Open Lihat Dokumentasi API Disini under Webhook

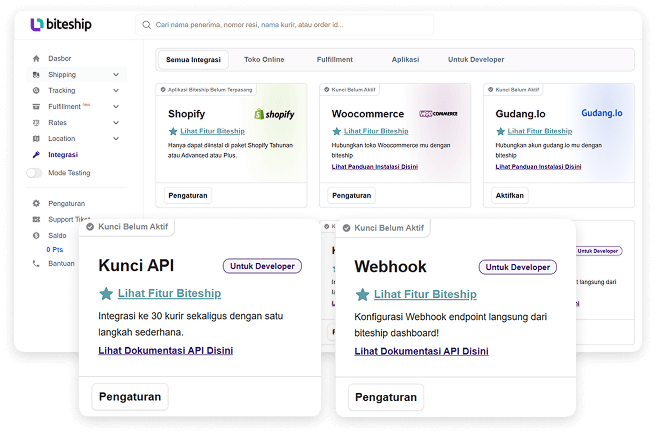click(421, 351)
